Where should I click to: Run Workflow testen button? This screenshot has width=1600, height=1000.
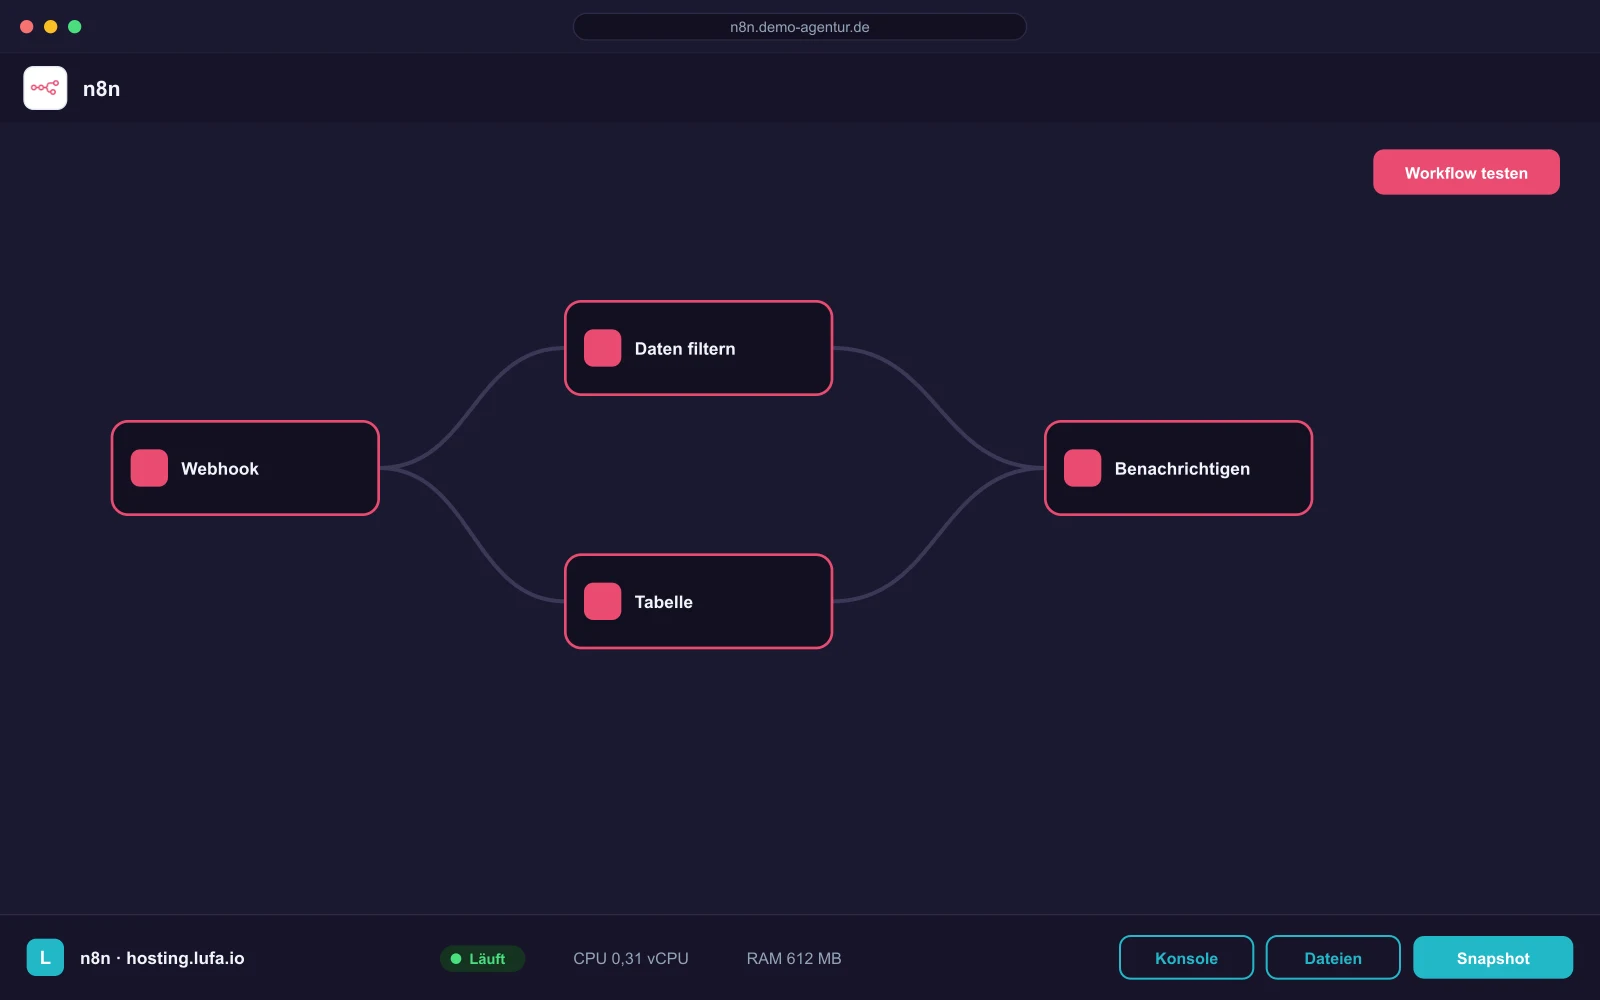(1466, 172)
